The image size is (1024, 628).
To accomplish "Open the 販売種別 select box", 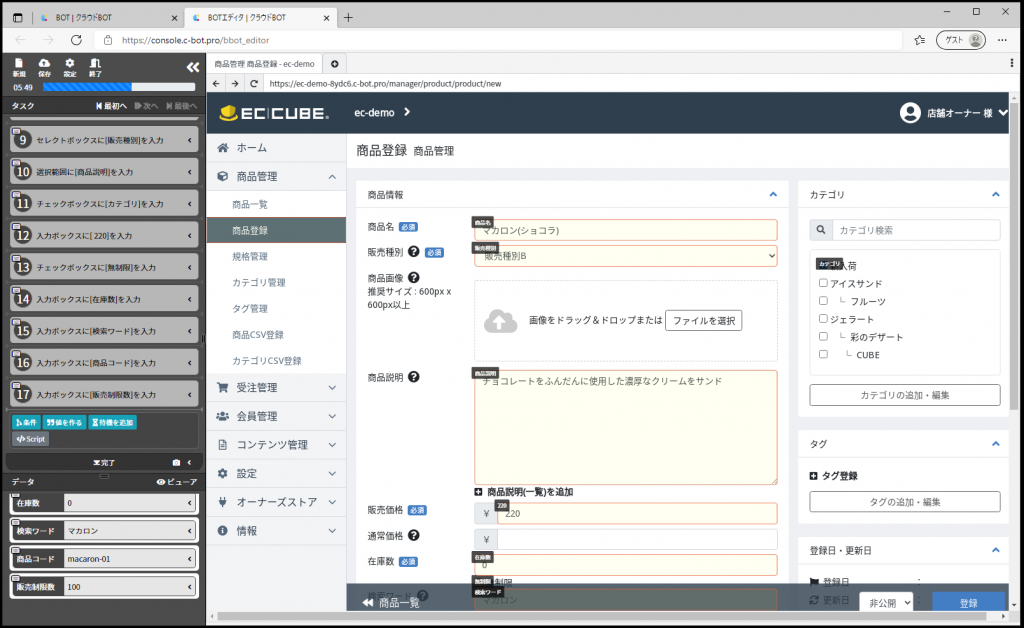I will click(x=626, y=256).
